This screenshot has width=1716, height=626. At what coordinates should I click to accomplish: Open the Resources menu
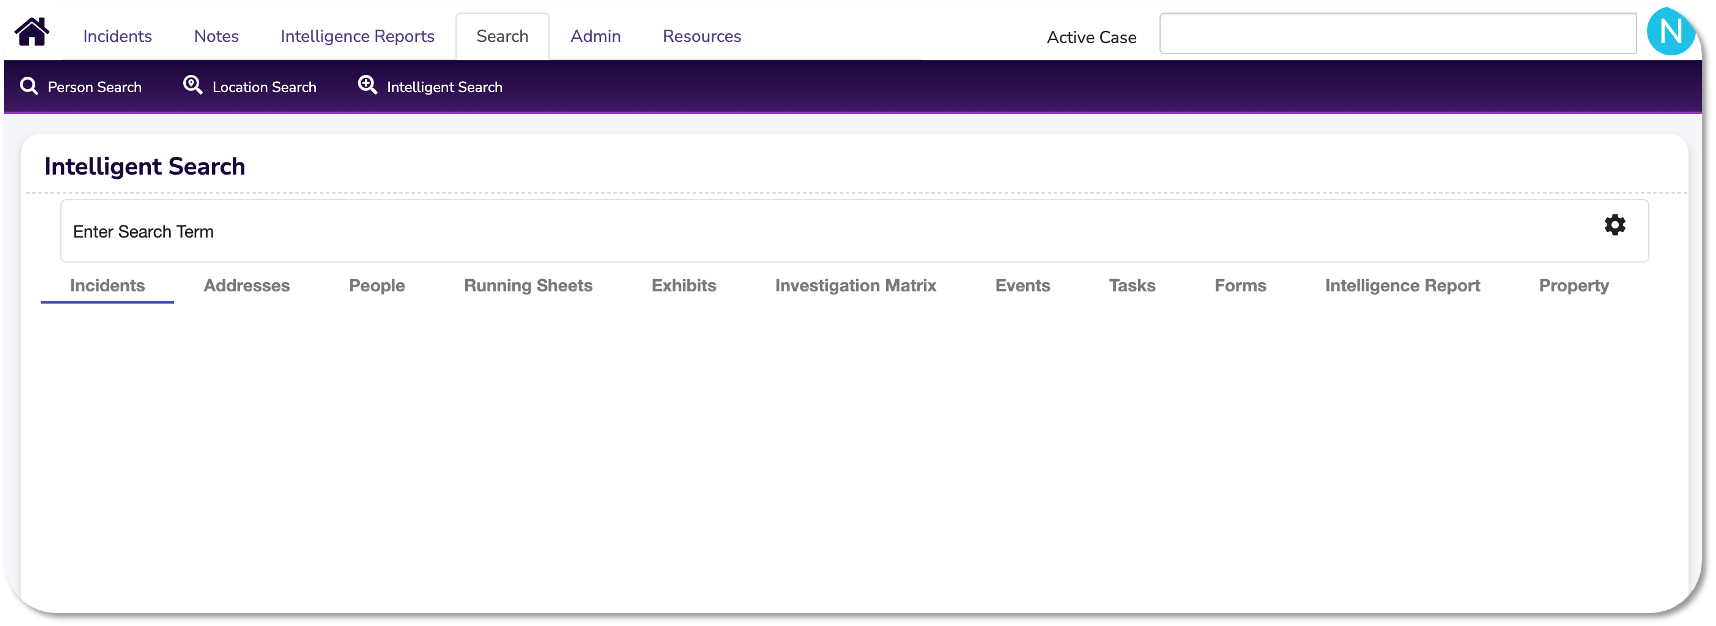[x=701, y=36]
